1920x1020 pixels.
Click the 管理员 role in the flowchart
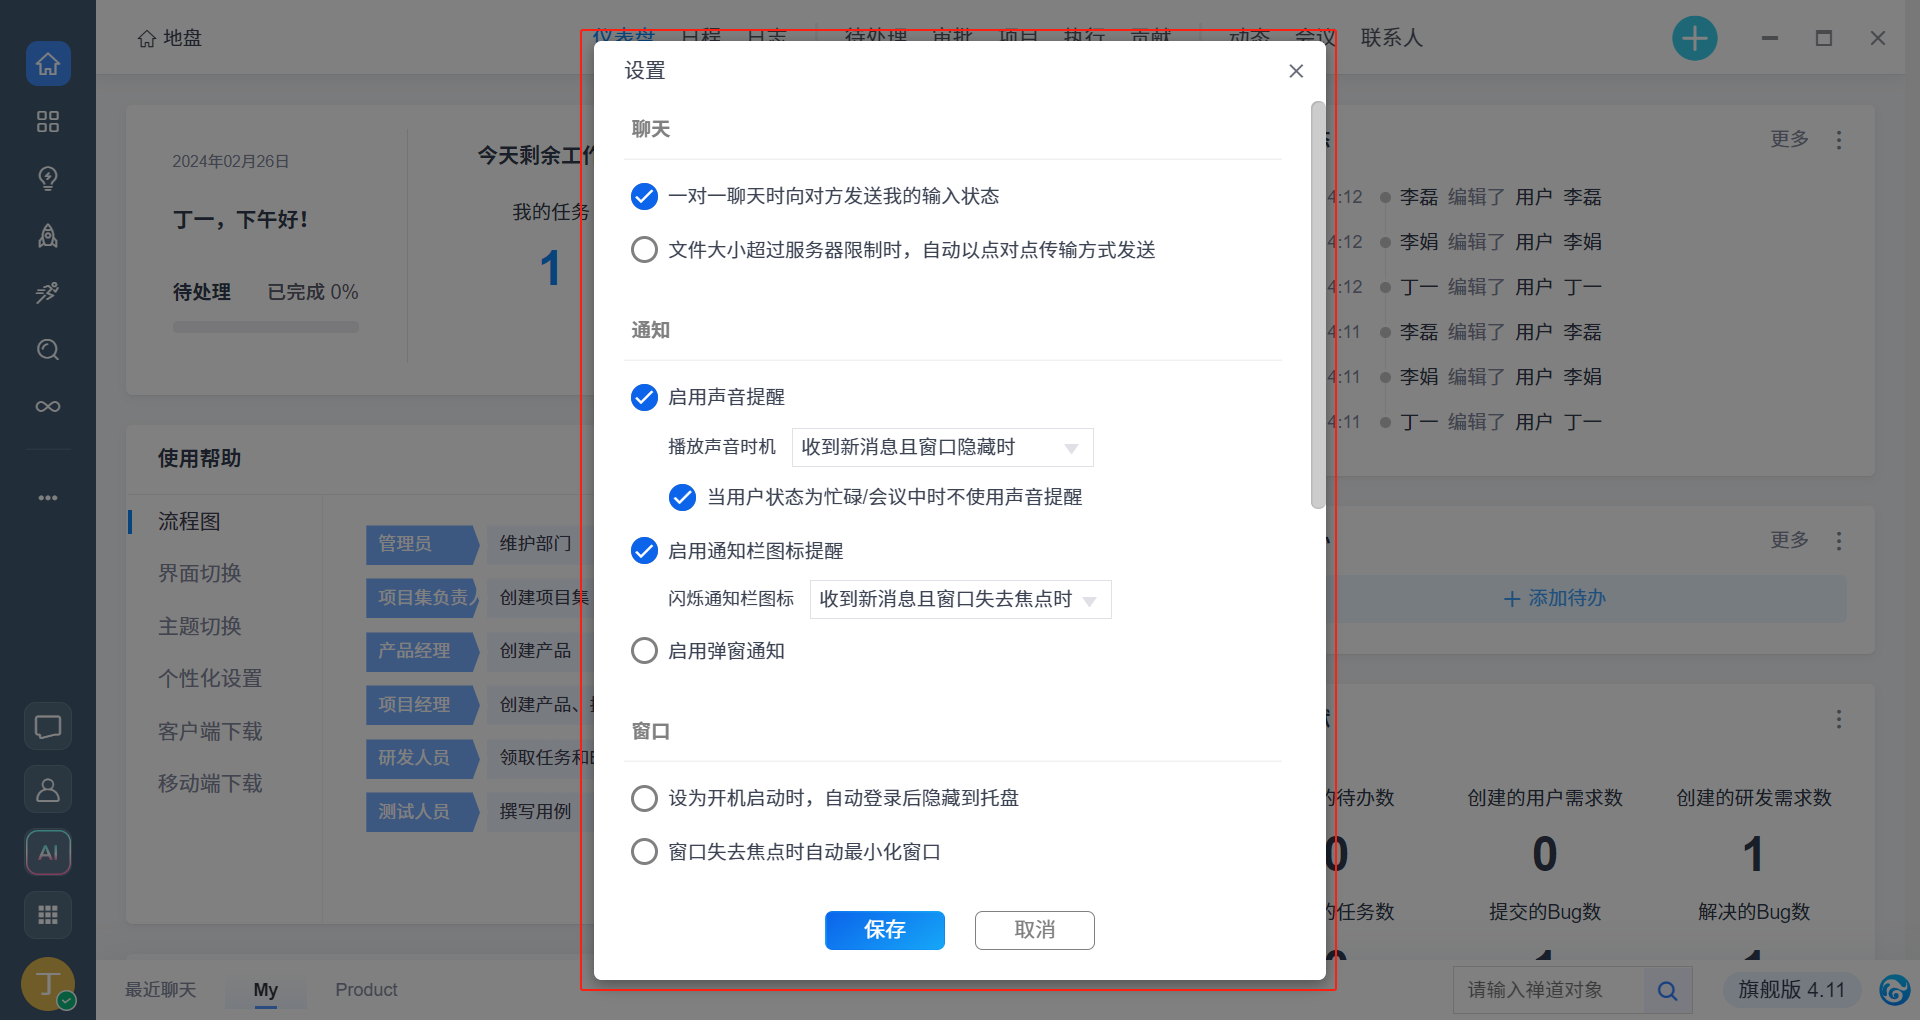point(421,544)
